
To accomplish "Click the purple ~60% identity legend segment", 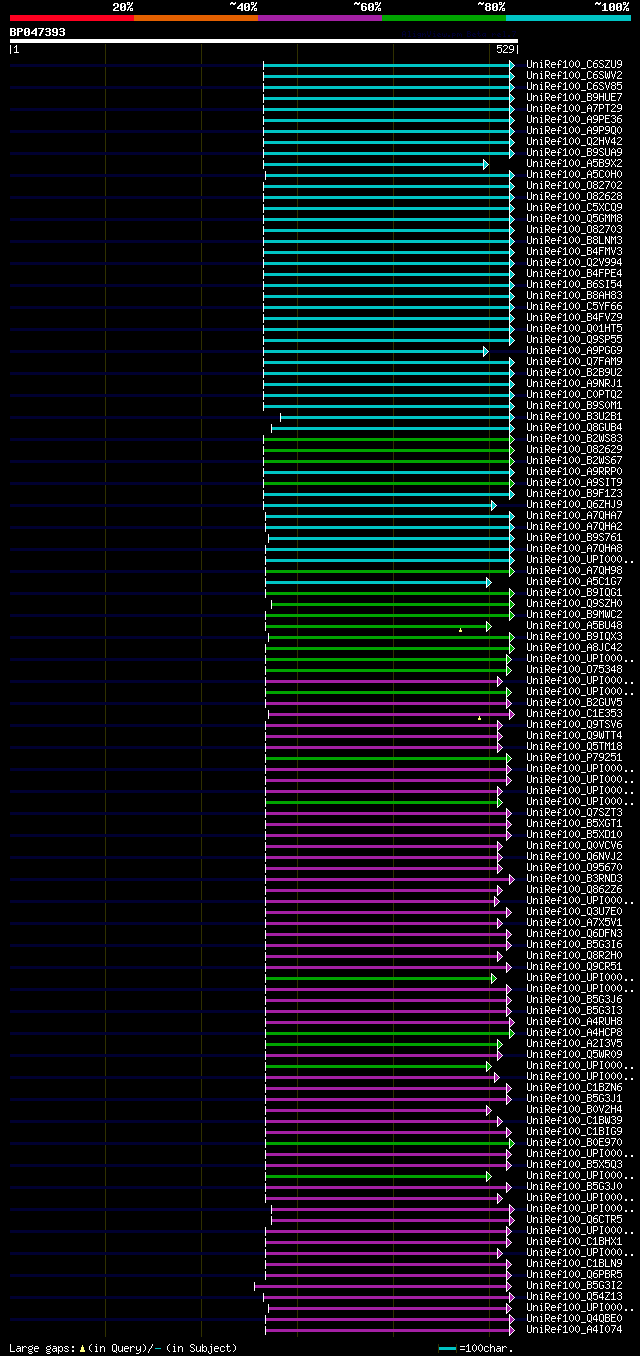I will click(x=320, y=18).
